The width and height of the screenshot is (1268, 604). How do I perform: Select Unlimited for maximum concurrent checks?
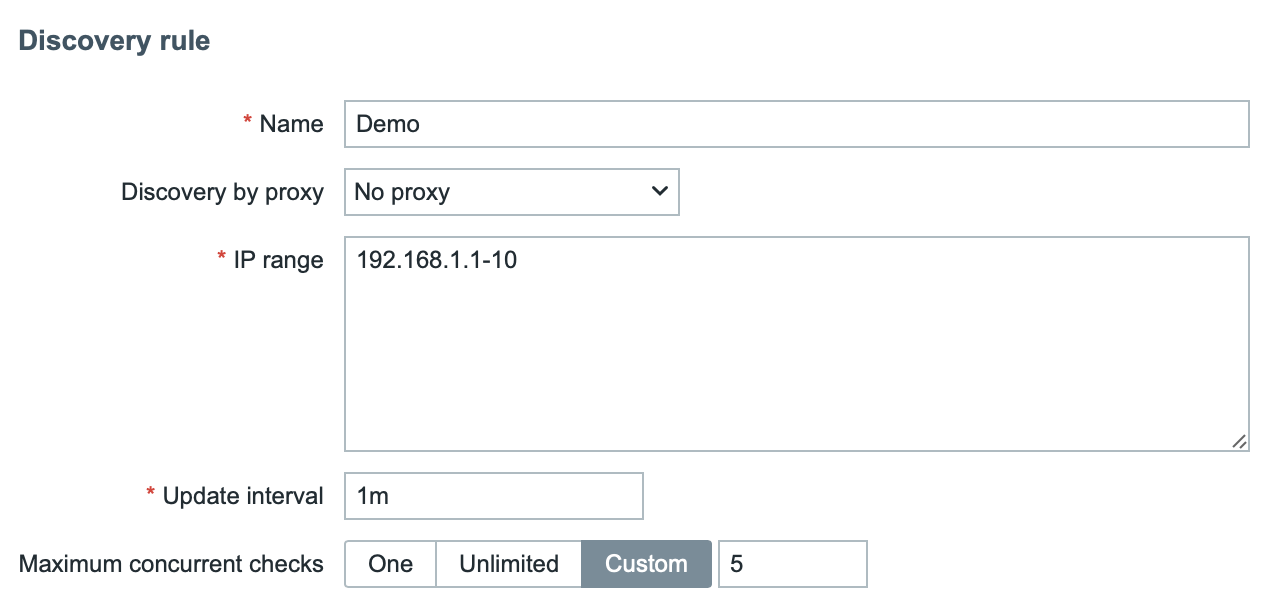[x=509, y=564]
